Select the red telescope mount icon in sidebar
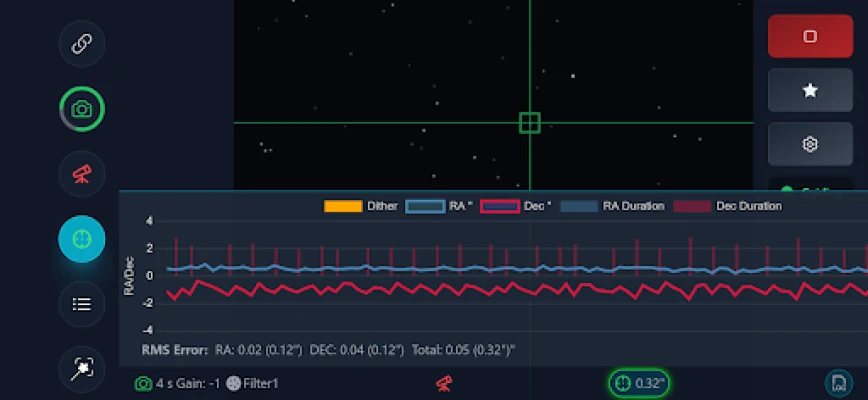This screenshot has width=868, height=400. click(81, 174)
